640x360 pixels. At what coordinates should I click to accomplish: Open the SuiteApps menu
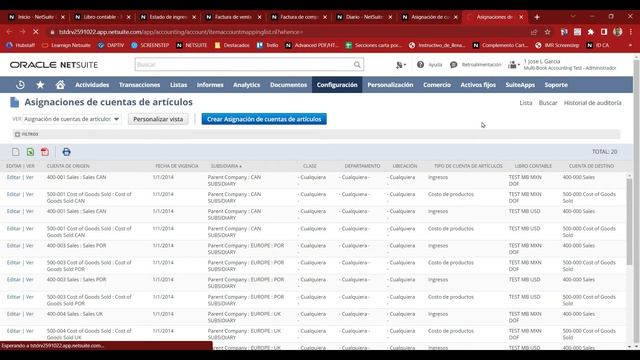point(520,85)
